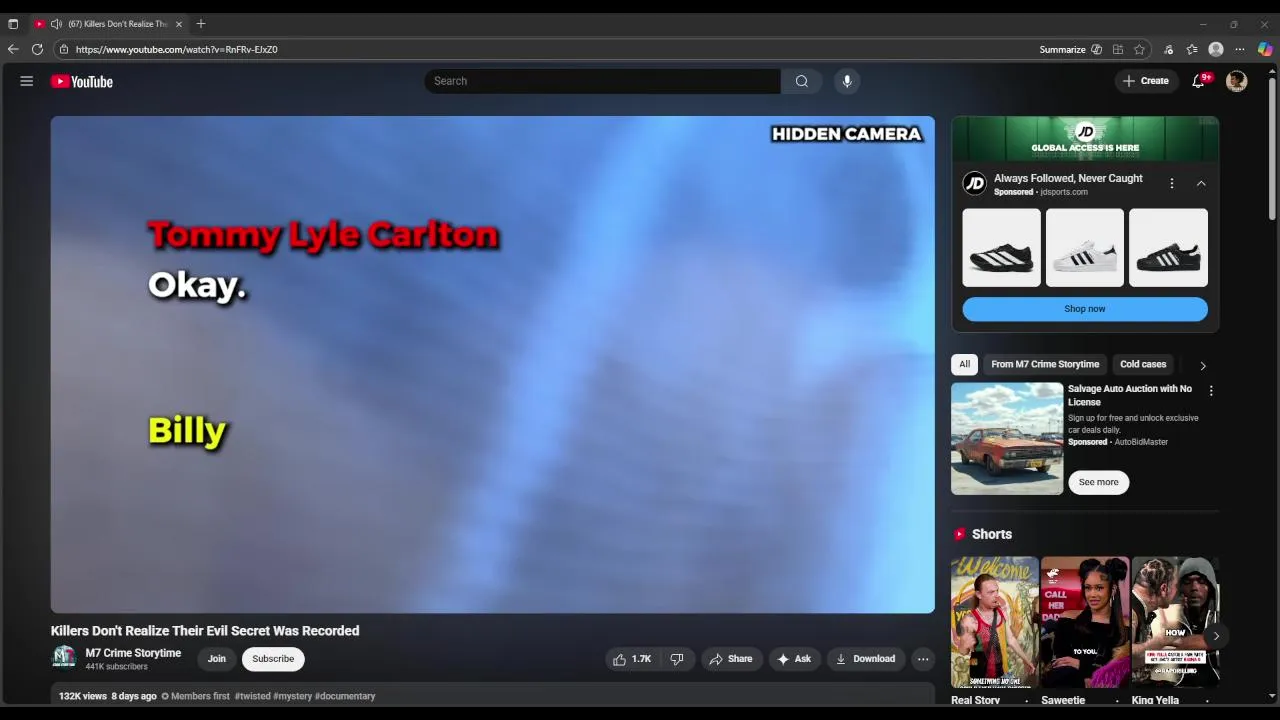Add page to favorites with star
The height and width of the screenshot is (720, 1280).
[x=1139, y=49]
